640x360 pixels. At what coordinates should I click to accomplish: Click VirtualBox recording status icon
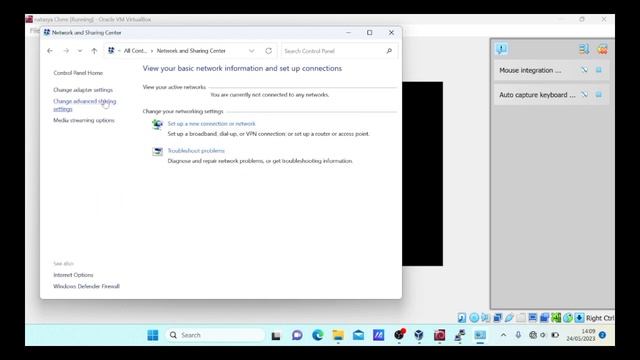(544, 318)
